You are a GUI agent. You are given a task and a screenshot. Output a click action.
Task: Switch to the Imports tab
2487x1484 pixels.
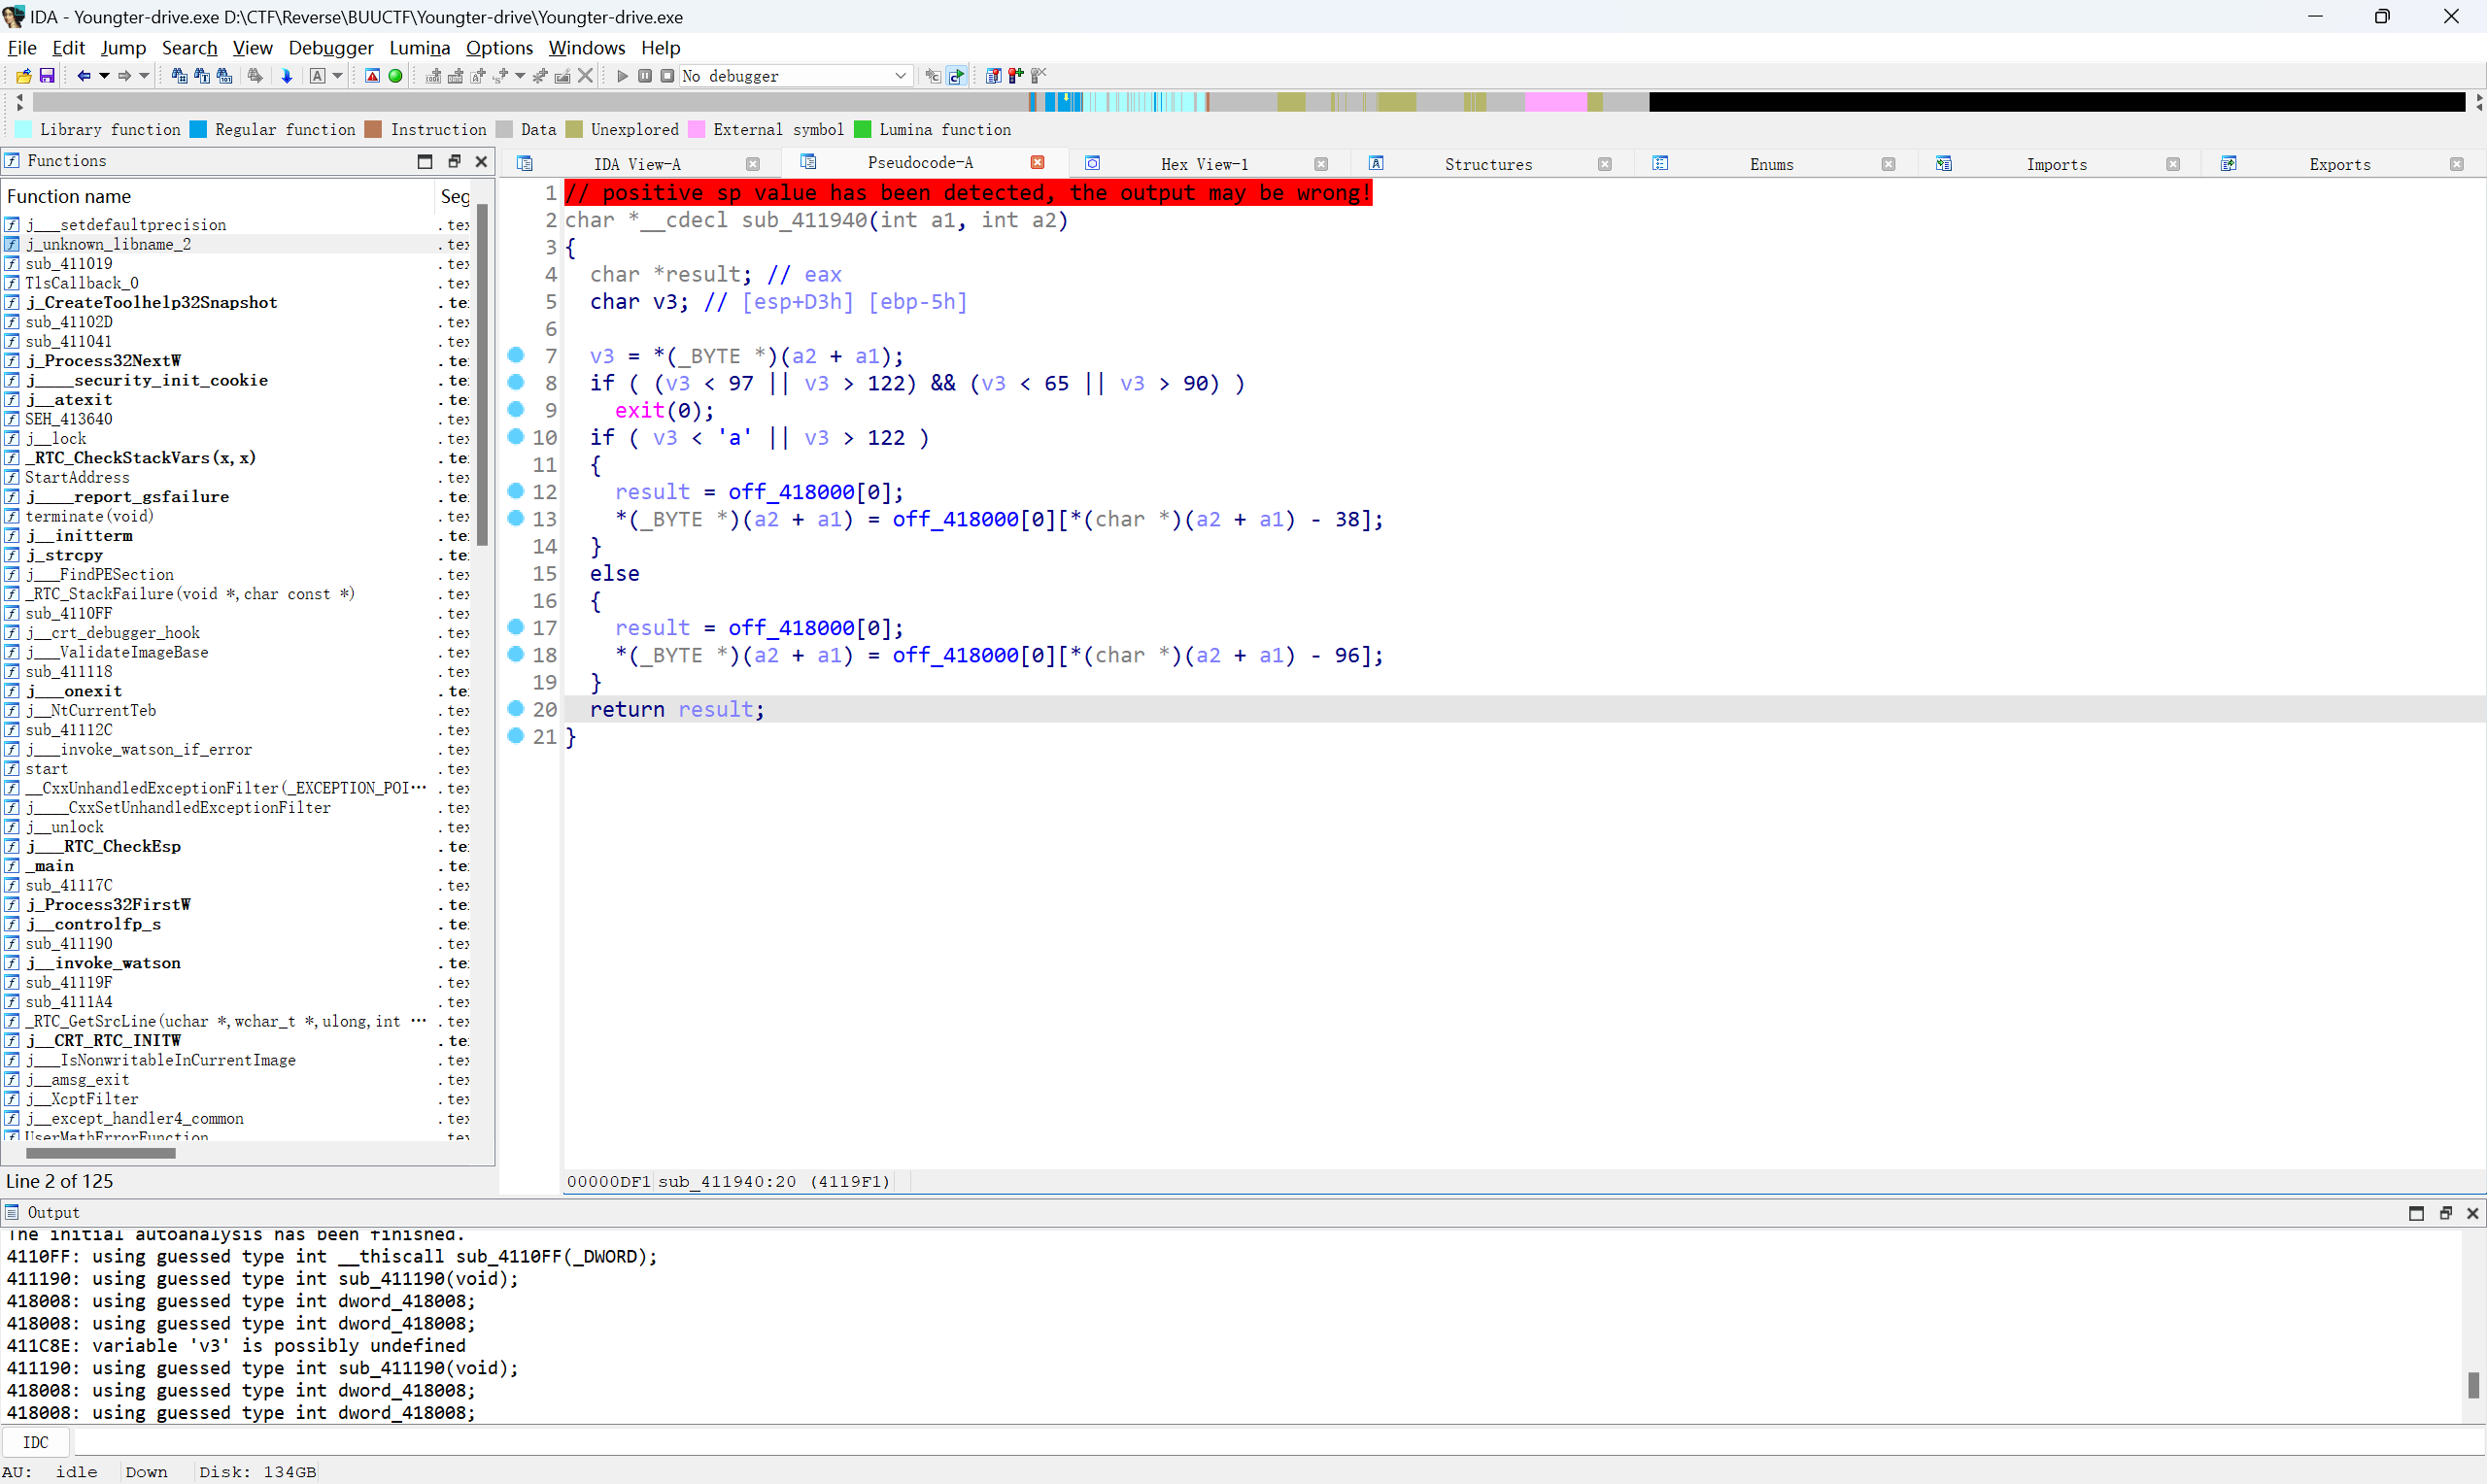2056,164
